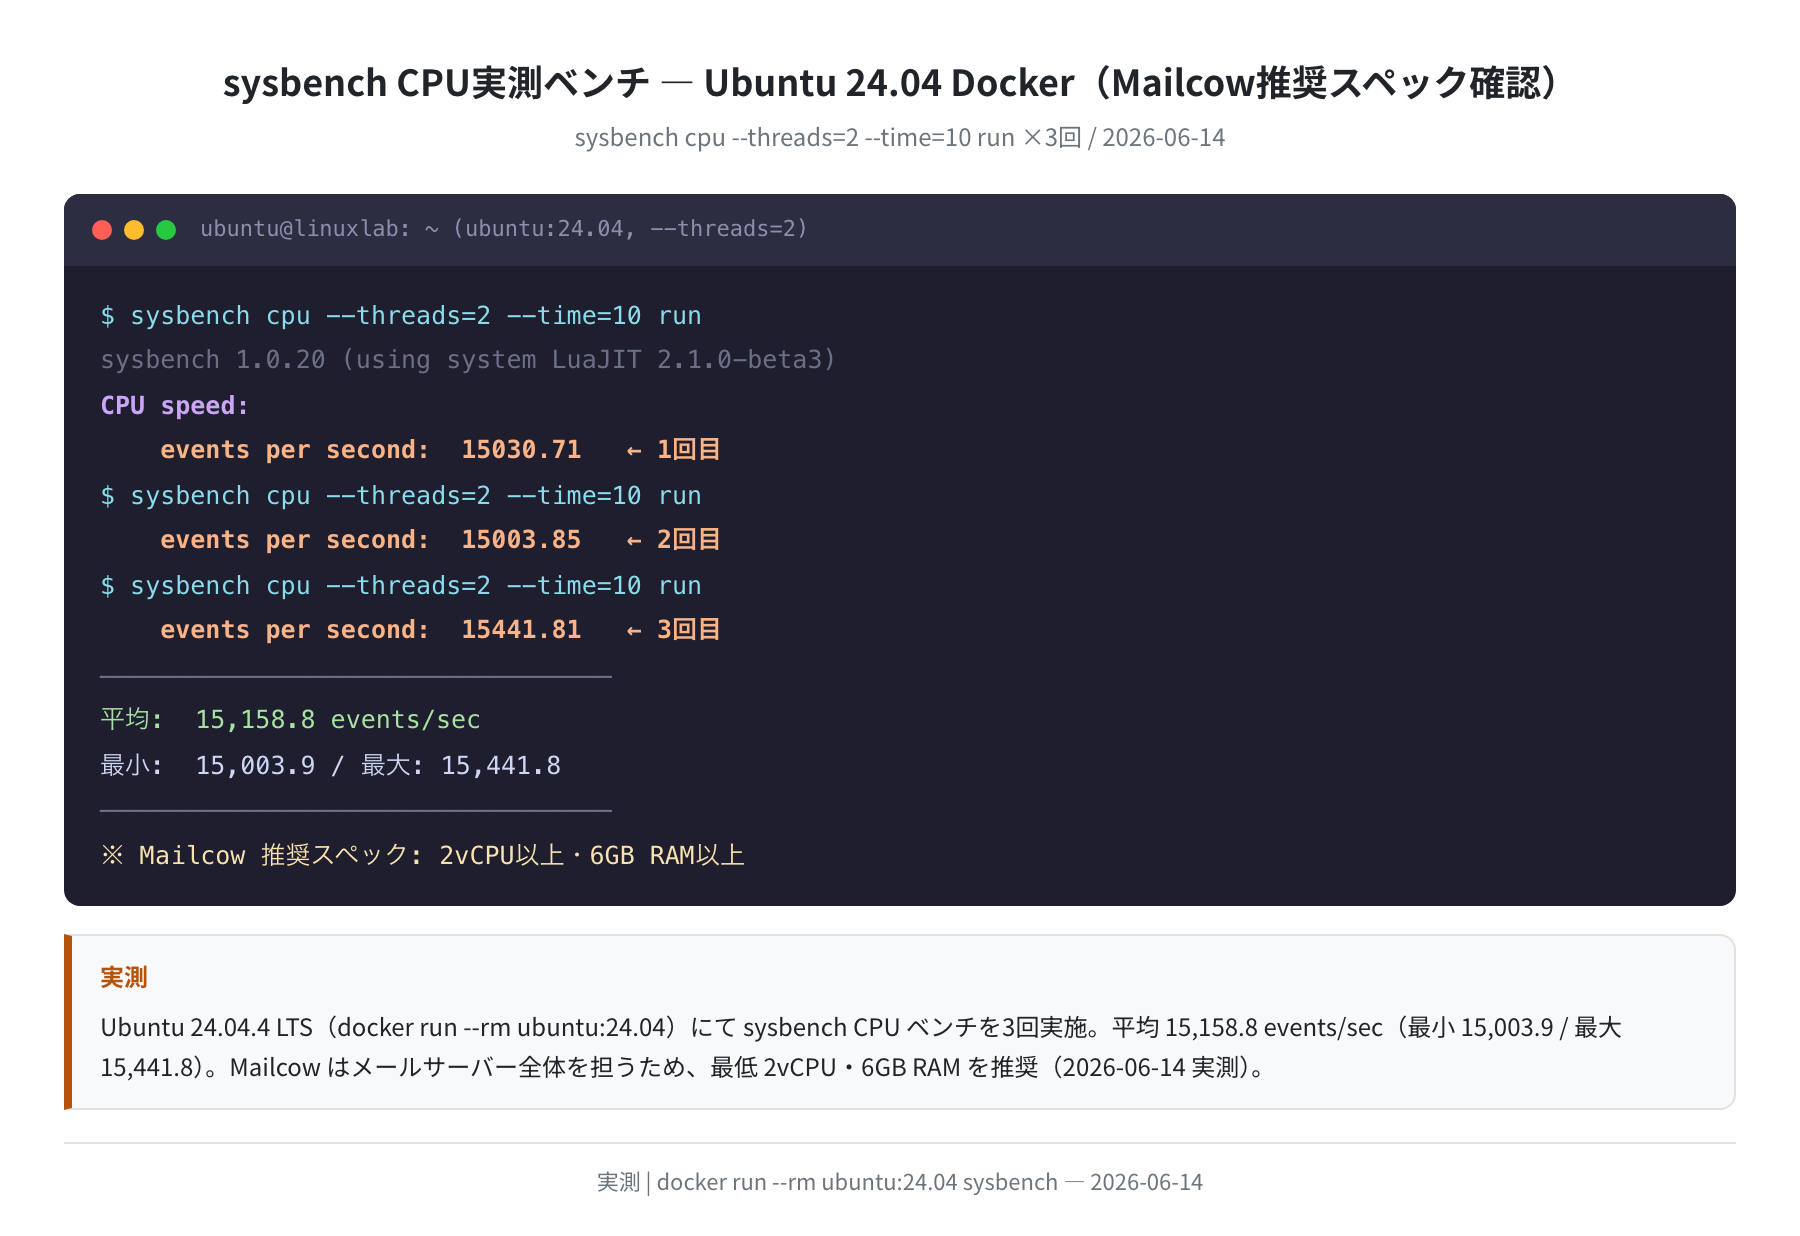Screen dimensions: 1800x1236
Task: Click the 最小: 15,003.9 value
Action: click(208, 766)
